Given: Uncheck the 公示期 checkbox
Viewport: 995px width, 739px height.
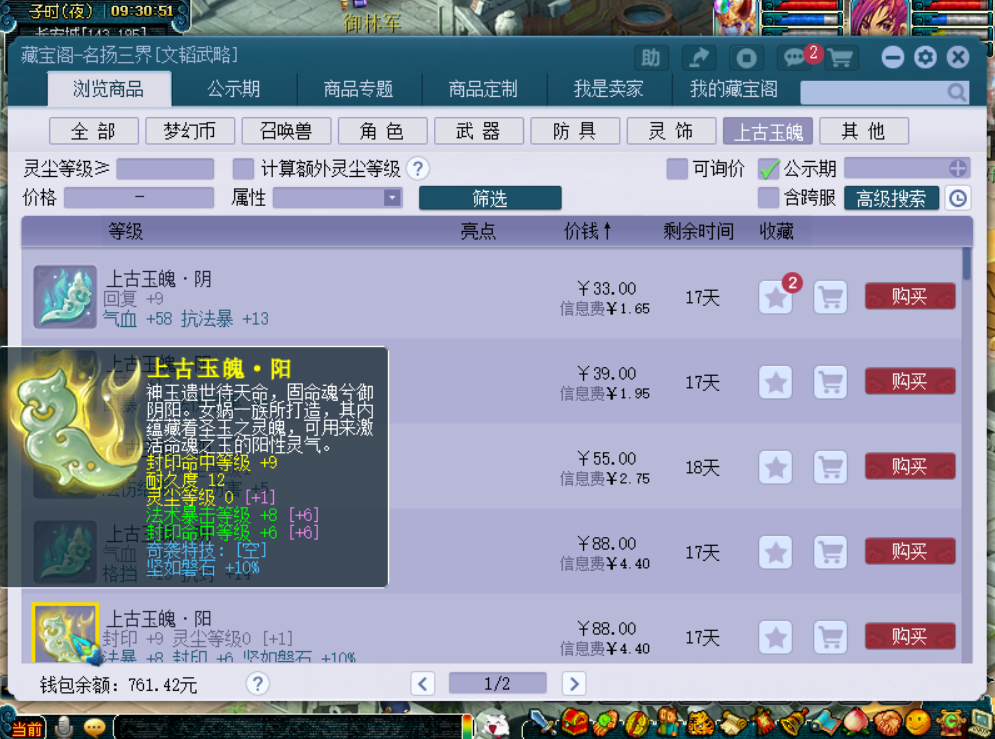Looking at the screenshot, I should [768, 168].
